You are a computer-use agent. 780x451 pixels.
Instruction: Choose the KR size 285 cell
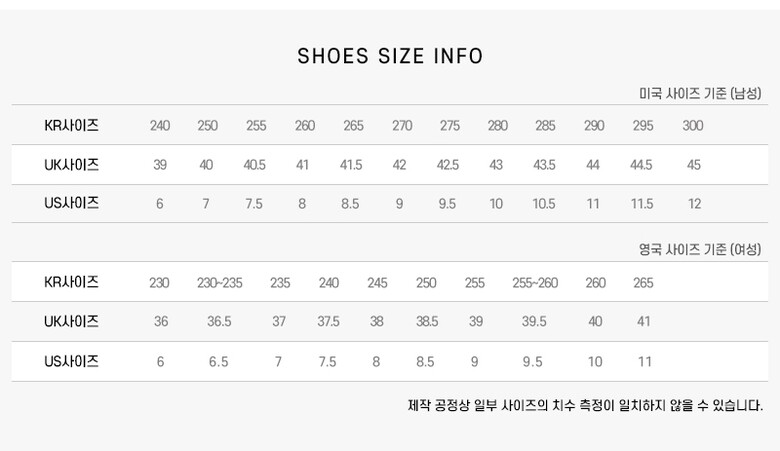point(545,126)
